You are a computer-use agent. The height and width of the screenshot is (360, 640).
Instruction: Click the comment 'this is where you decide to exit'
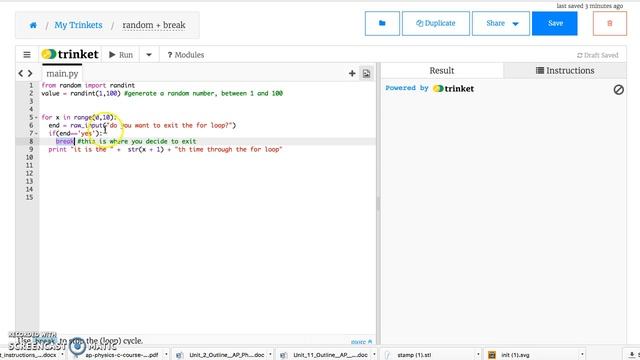[137, 141]
